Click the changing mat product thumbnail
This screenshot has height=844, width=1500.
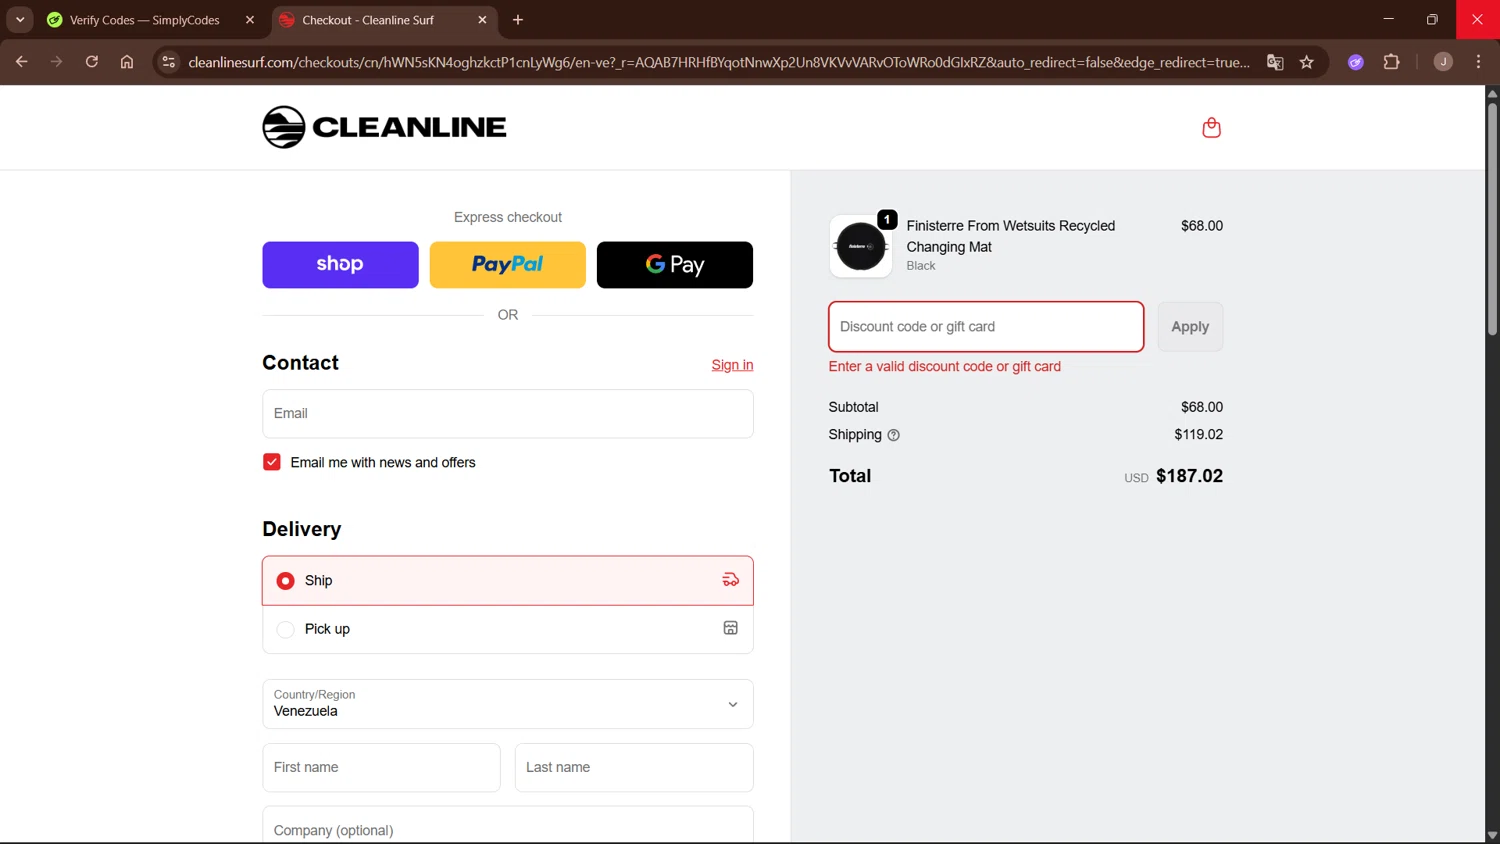[861, 246]
